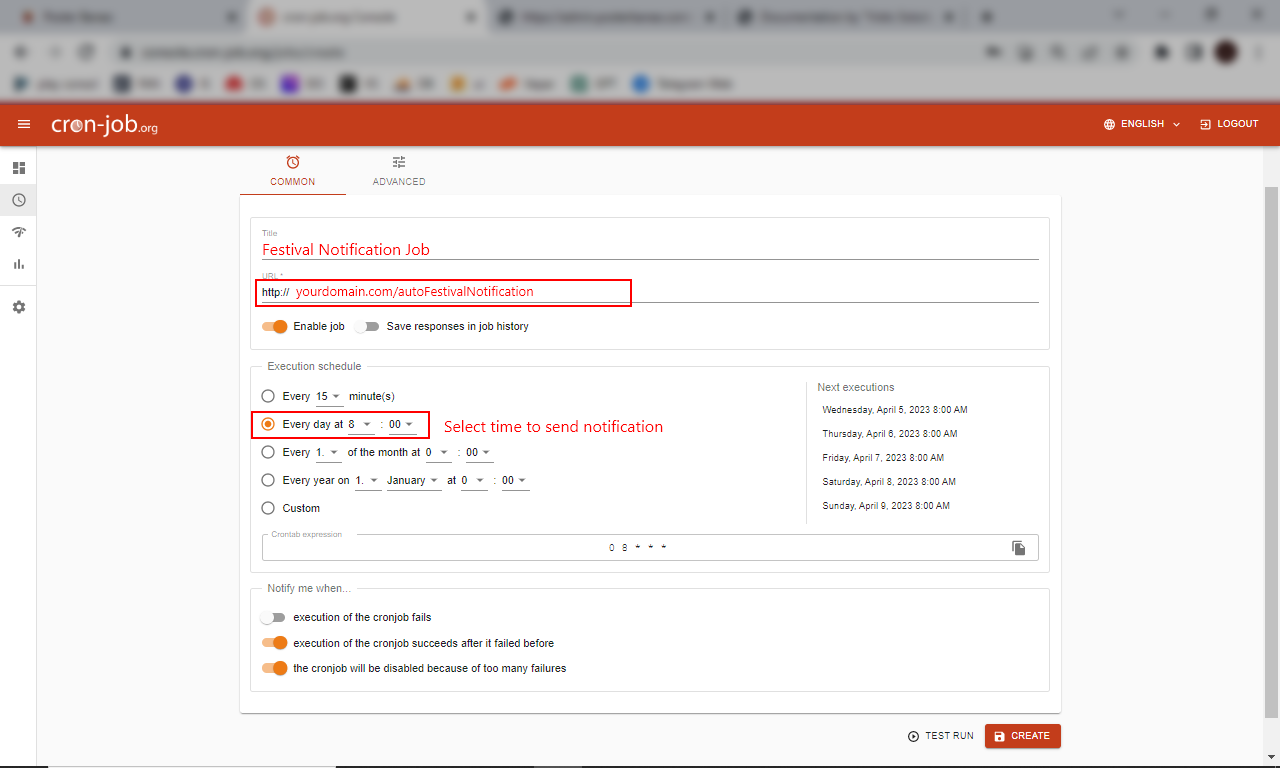
Task: Open the hour dropdown for every day
Action: pyautogui.click(x=361, y=425)
